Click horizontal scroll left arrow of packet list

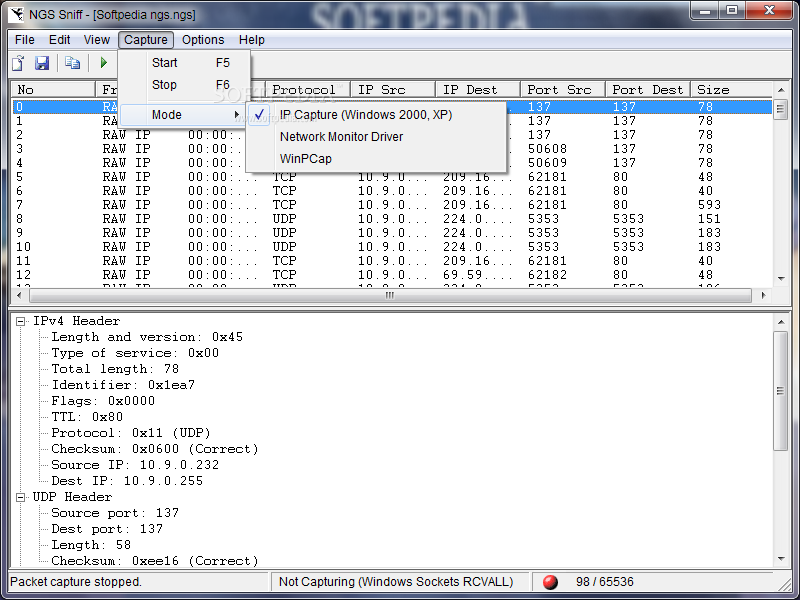(19, 295)
